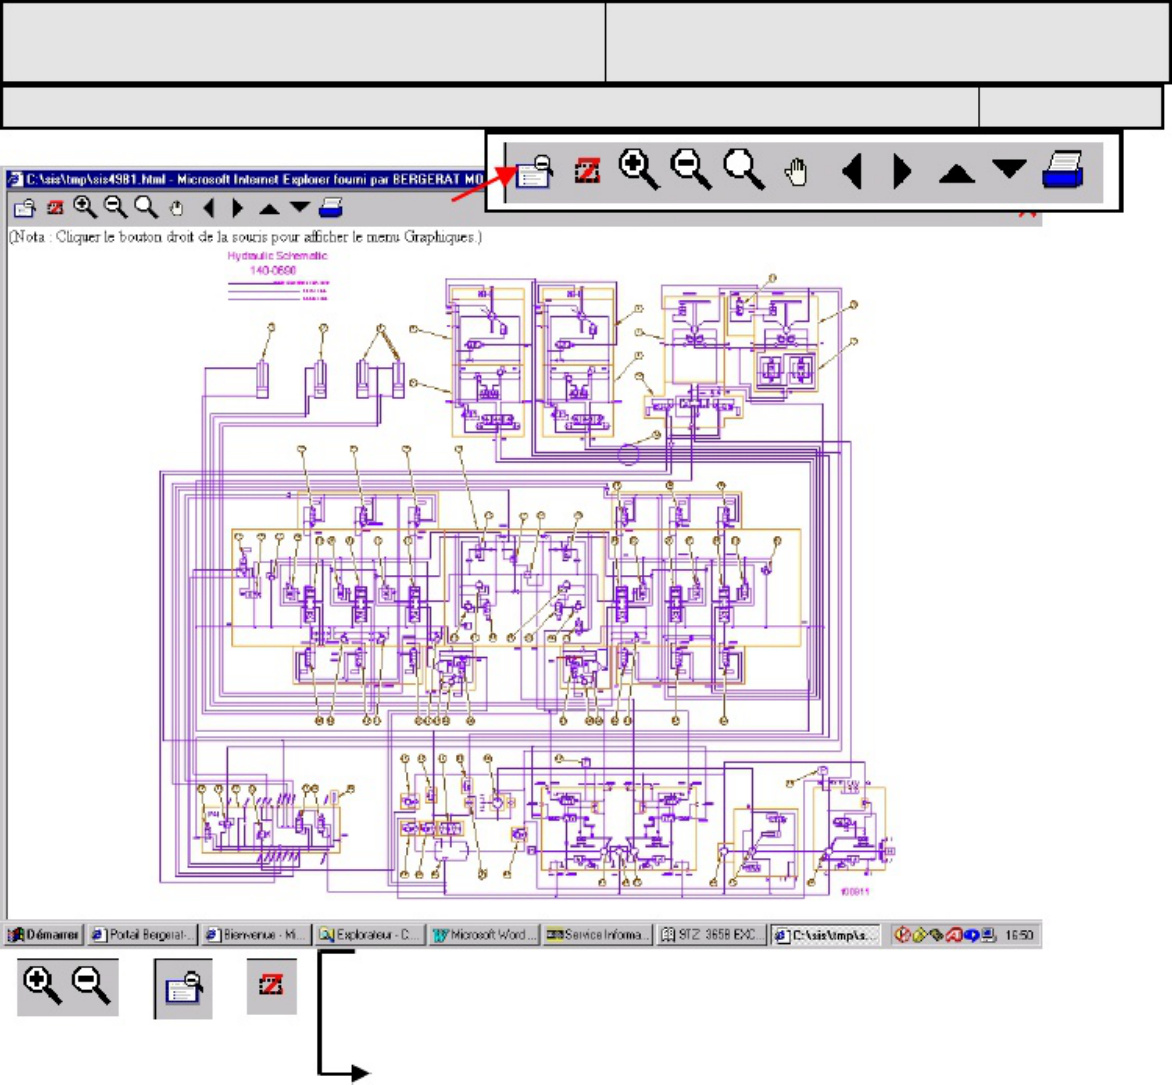Select hand pan tool in the browser window's small toolbar

[176, 208]
